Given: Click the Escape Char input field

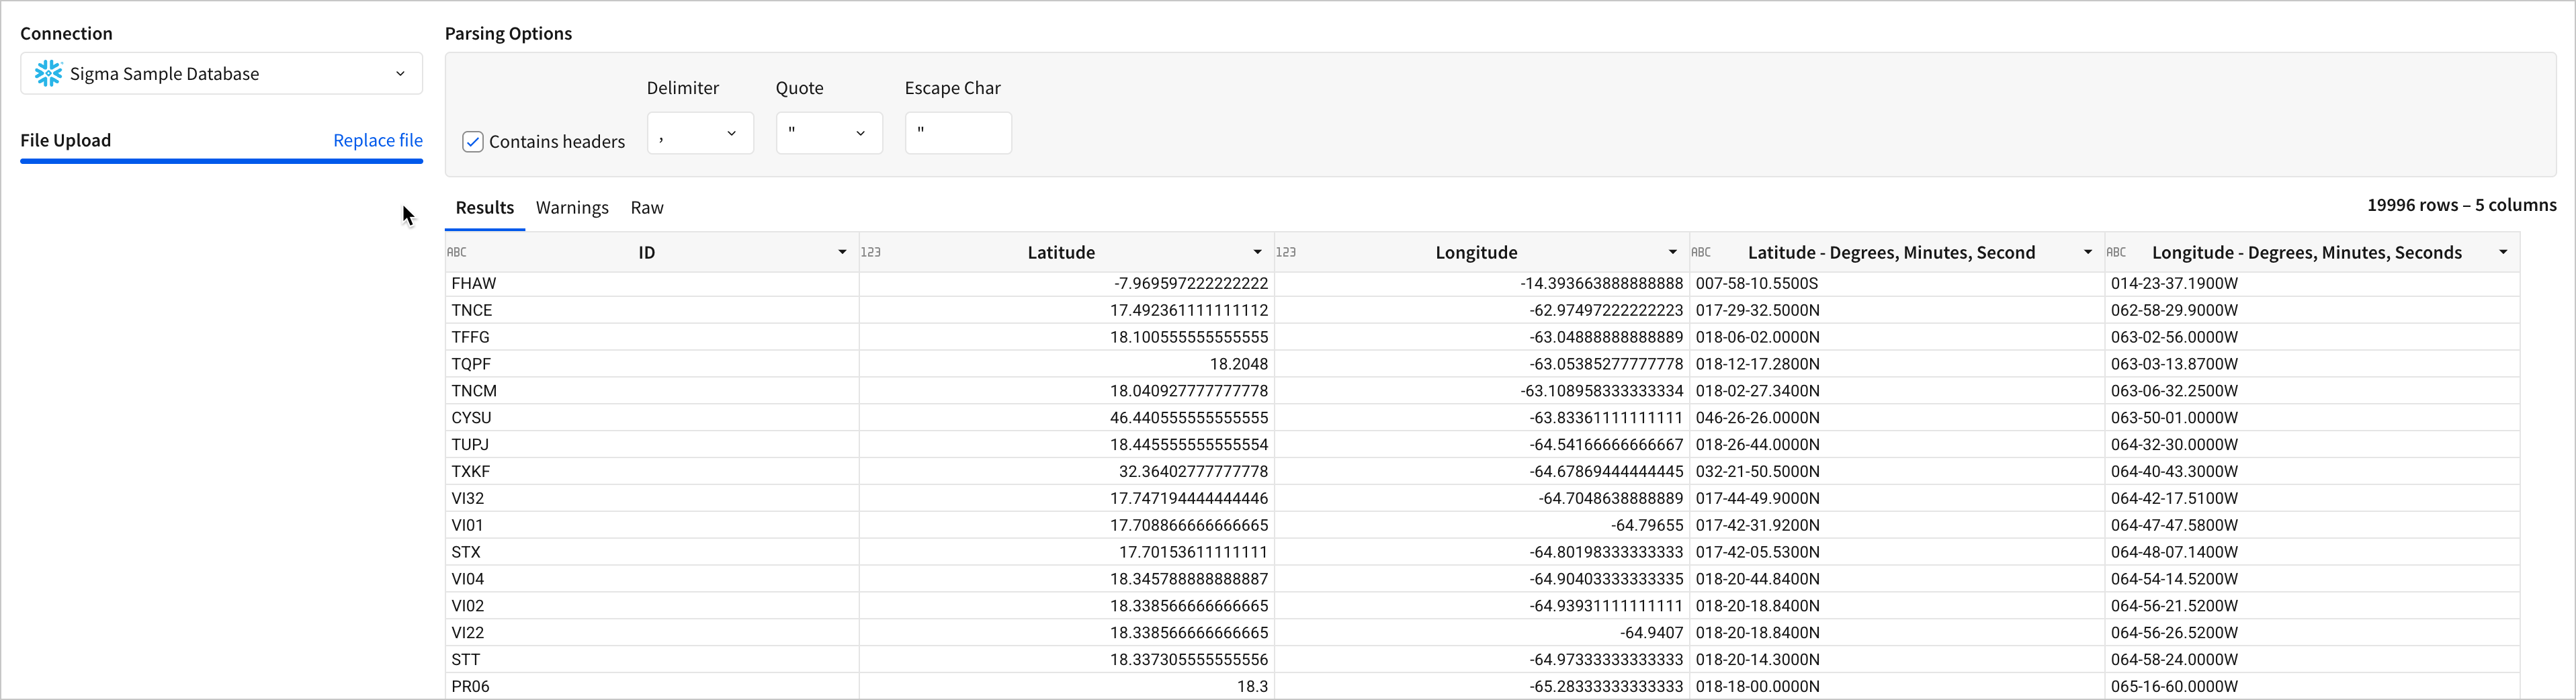Looking at the screenshot, I should pyautogui.click(x=958, y=133).
